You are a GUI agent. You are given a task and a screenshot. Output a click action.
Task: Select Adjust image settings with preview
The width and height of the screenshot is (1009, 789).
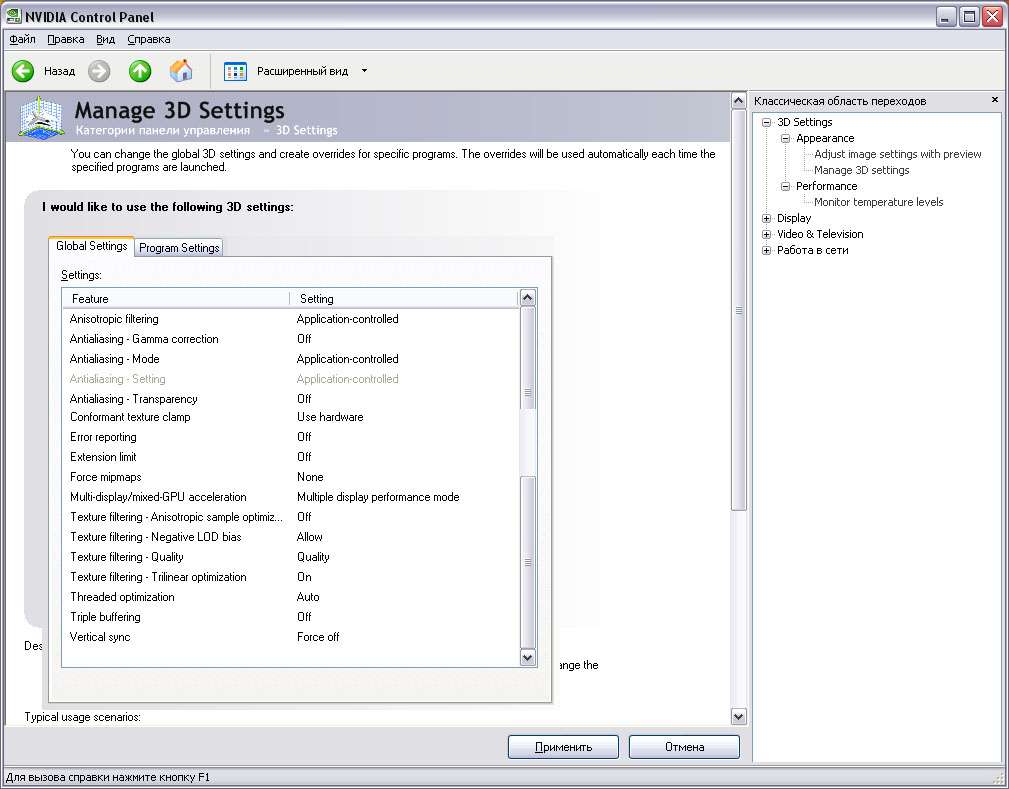pos(897,154)
